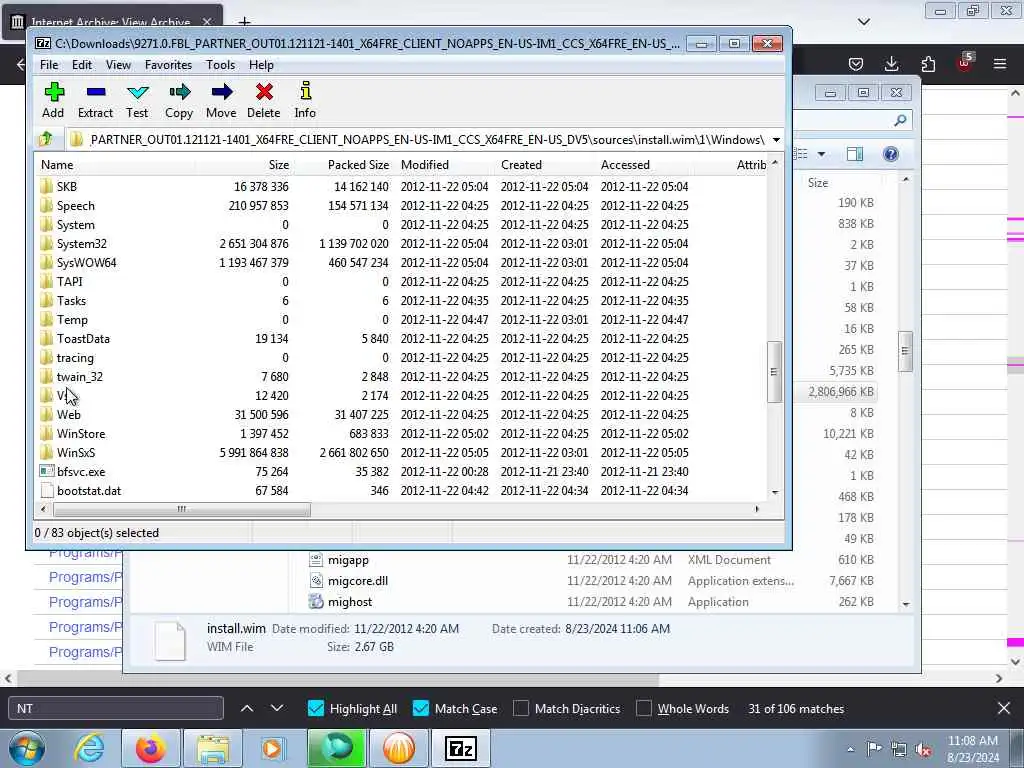This screenshot has width=1024, height=768.
Task: Click the Test toolbar icon
Action: (137, 100)
